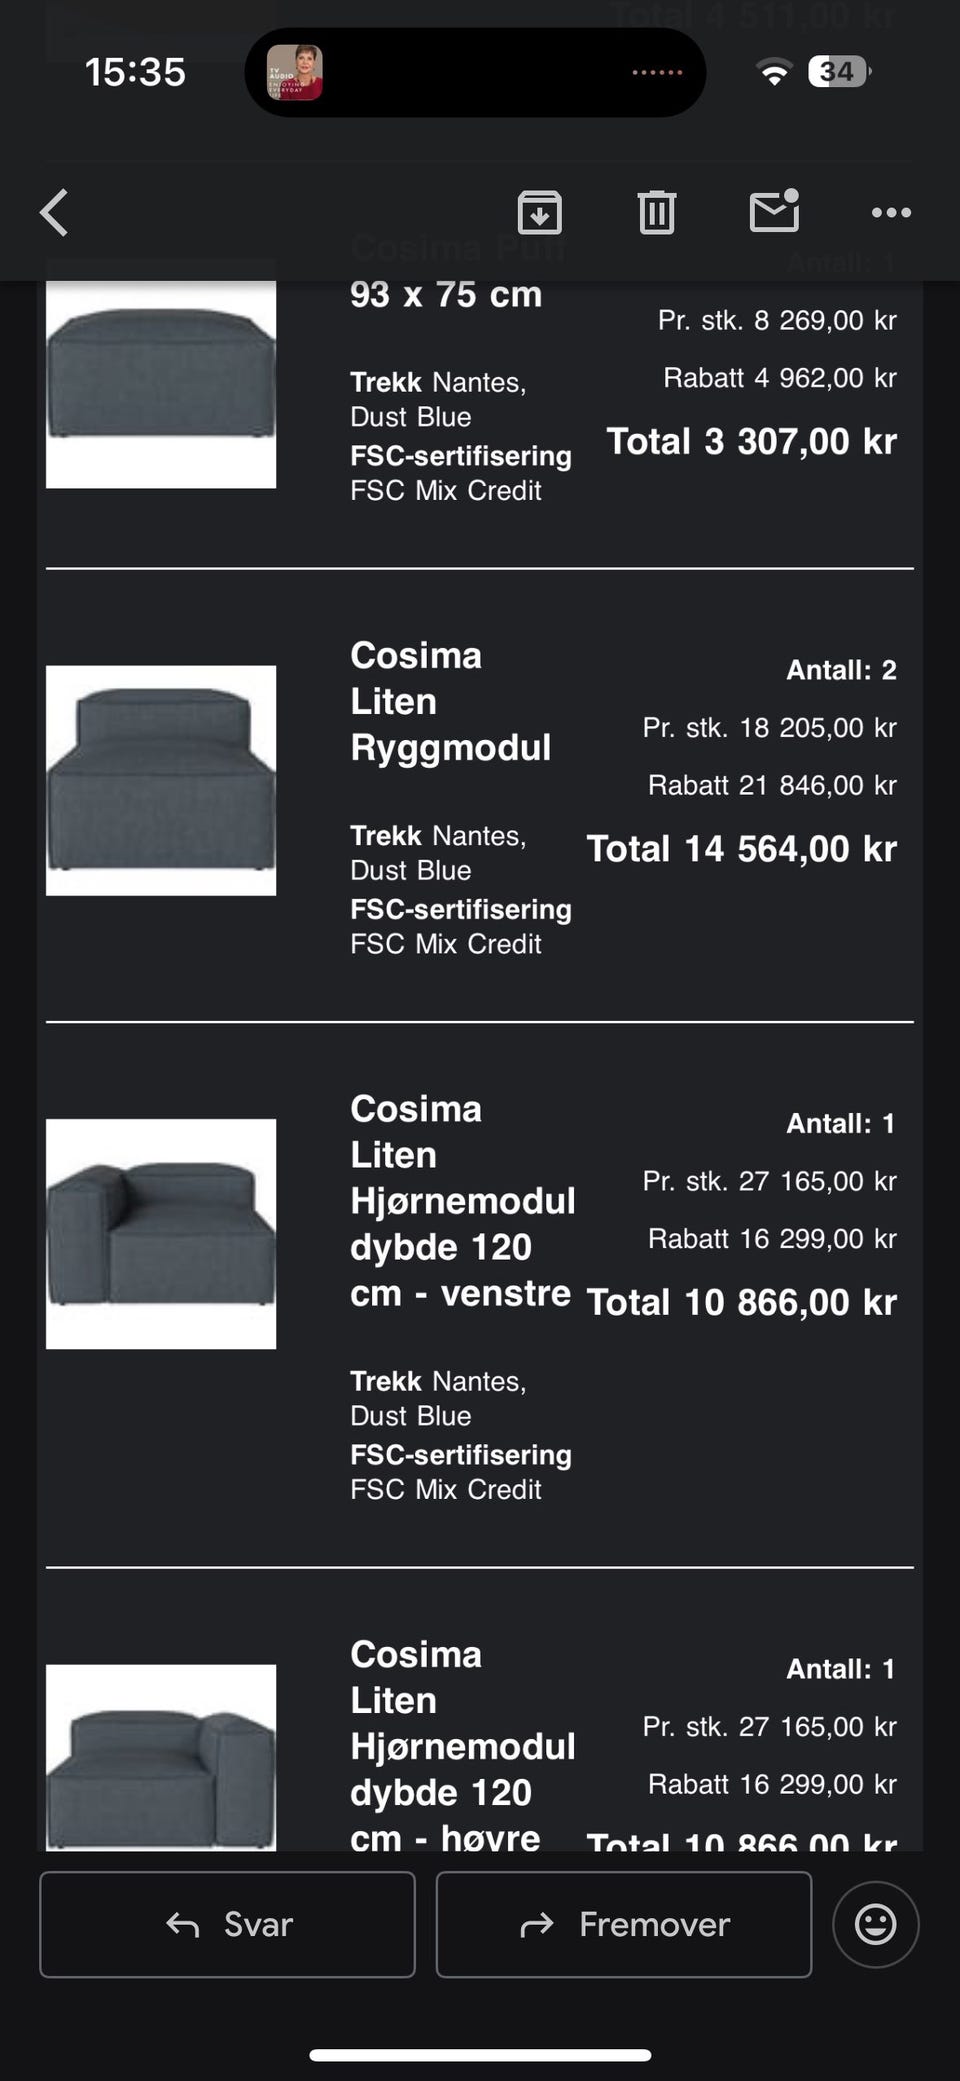Add an emoji reaction with the smiley icon
960x2081 pixels.
coord(875,1924)
